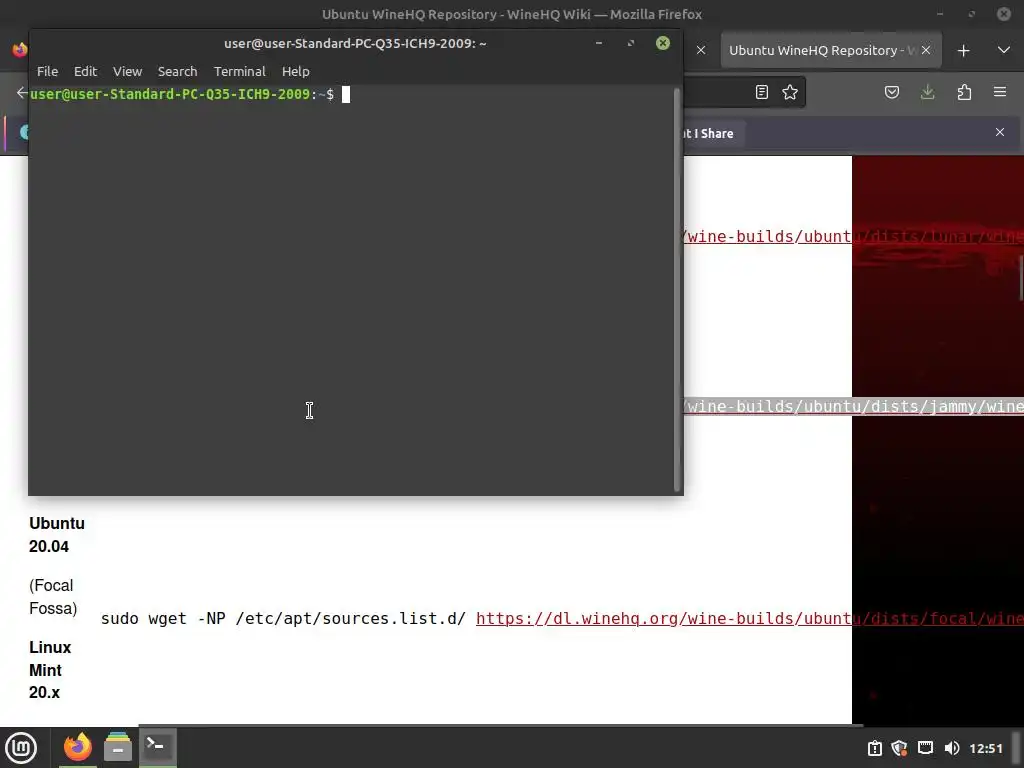Image resolution: width=1024 pixels, height=768 pixels.
Task: Close the left Firefox tab
Action: click(701, 50)
